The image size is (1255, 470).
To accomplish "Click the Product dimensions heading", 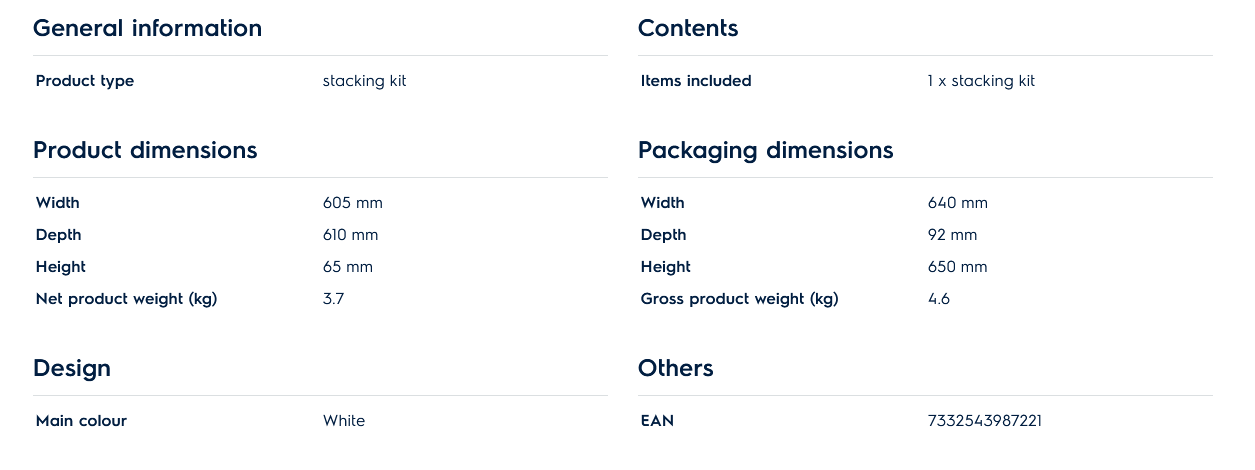I will pos(145,150).
